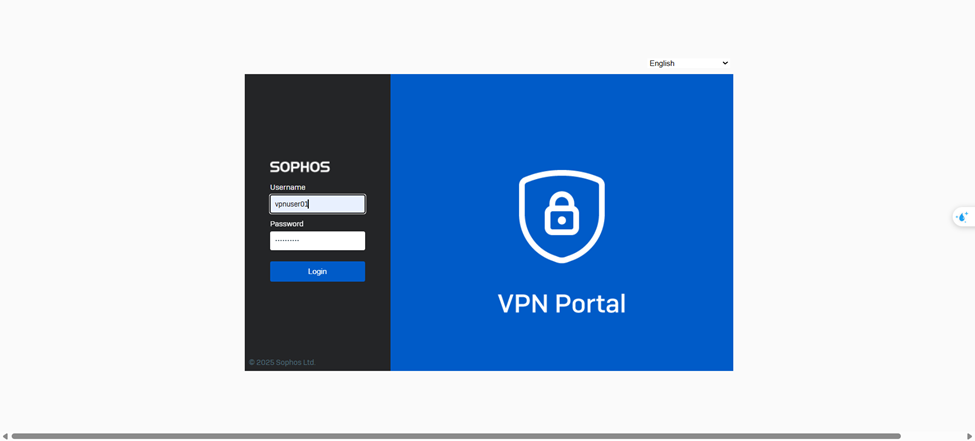Click the right scroll arrow

click(x=969, y=436)
